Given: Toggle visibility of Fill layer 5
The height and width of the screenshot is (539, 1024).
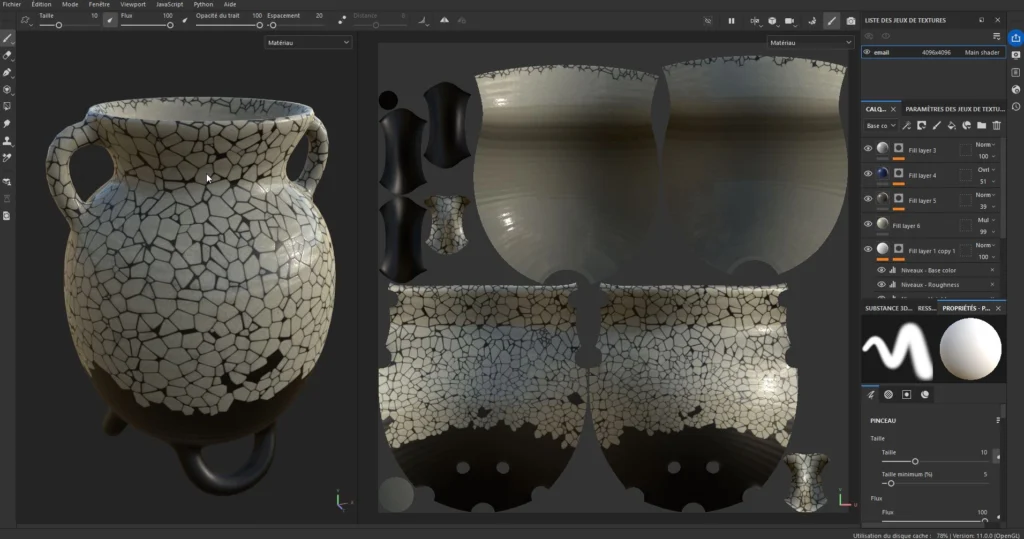Looking at the screenshot, I should pyautogui.click(x=868, y=199).
